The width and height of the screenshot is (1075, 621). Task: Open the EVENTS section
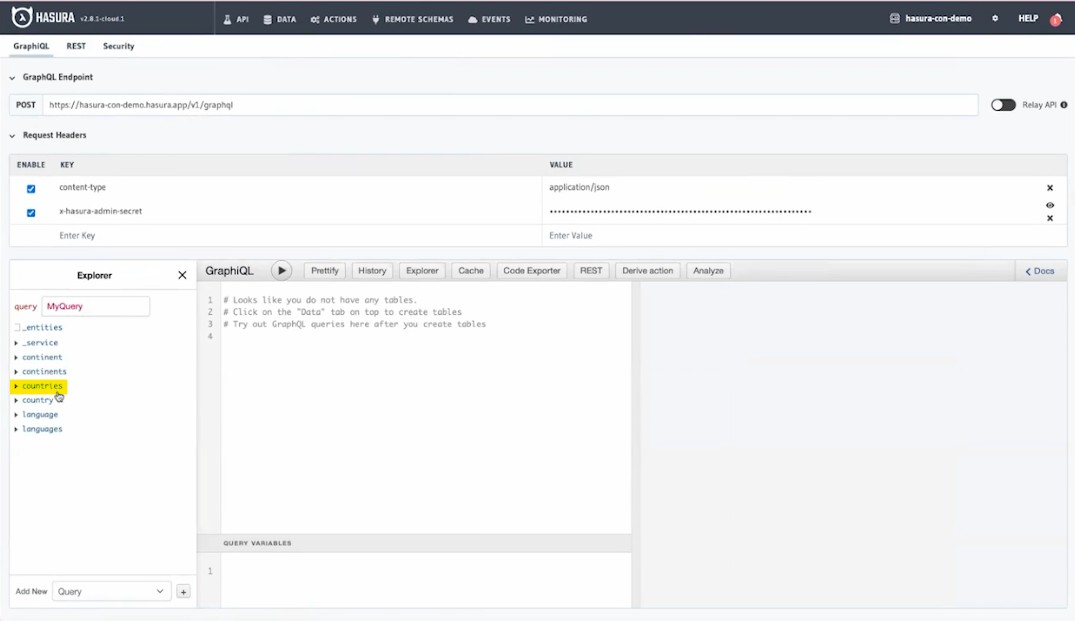[x=489, y=19]
